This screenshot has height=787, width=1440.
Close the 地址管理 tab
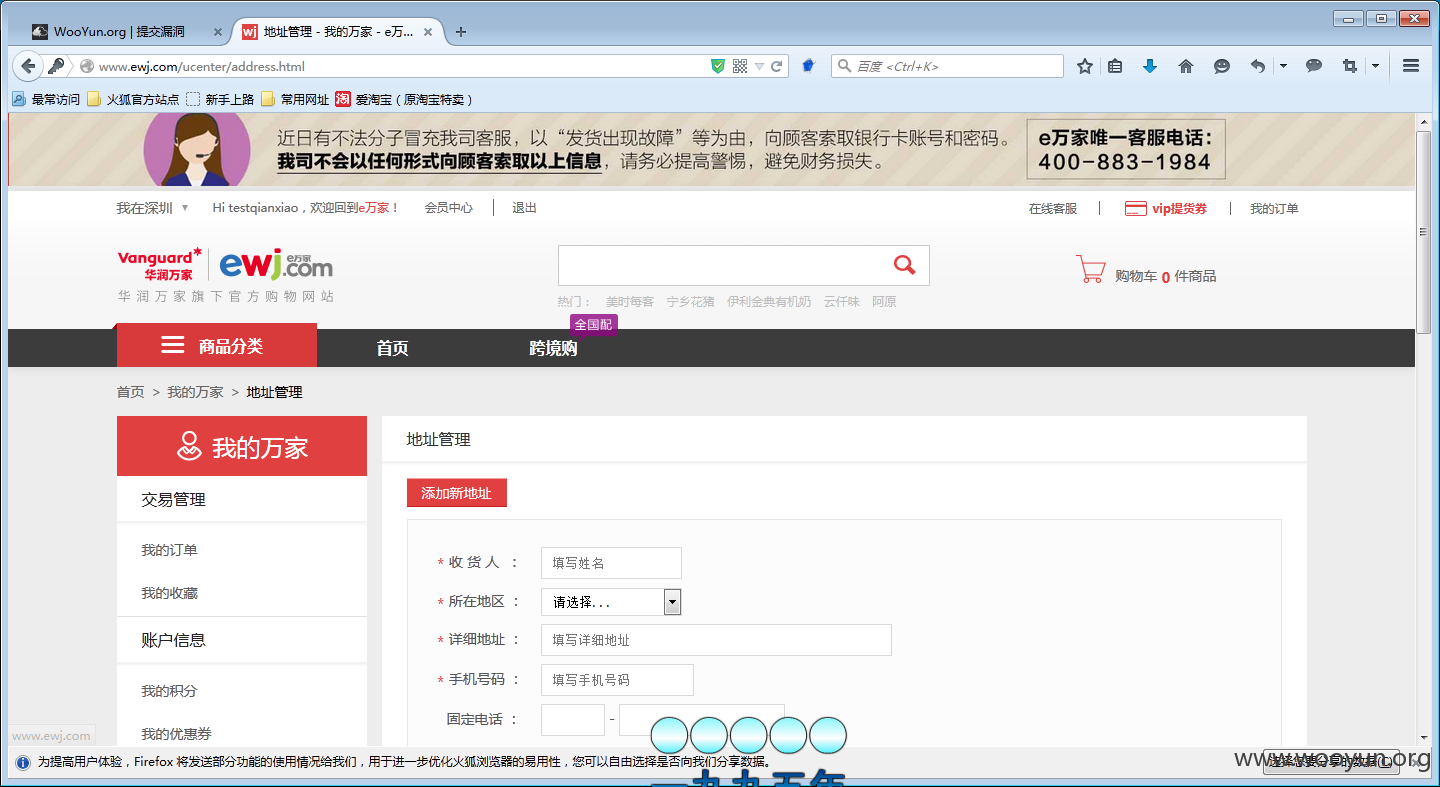428,32
